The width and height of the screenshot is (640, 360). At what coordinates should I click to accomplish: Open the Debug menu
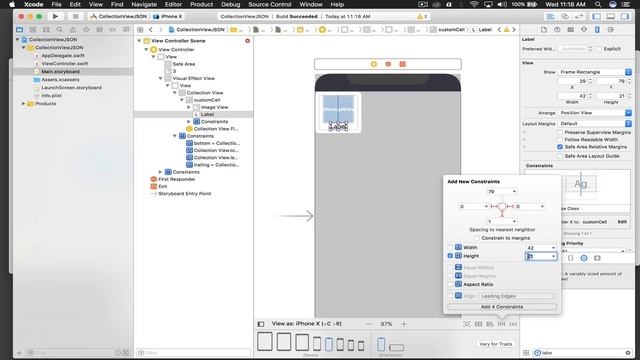[x=231, y=4]
